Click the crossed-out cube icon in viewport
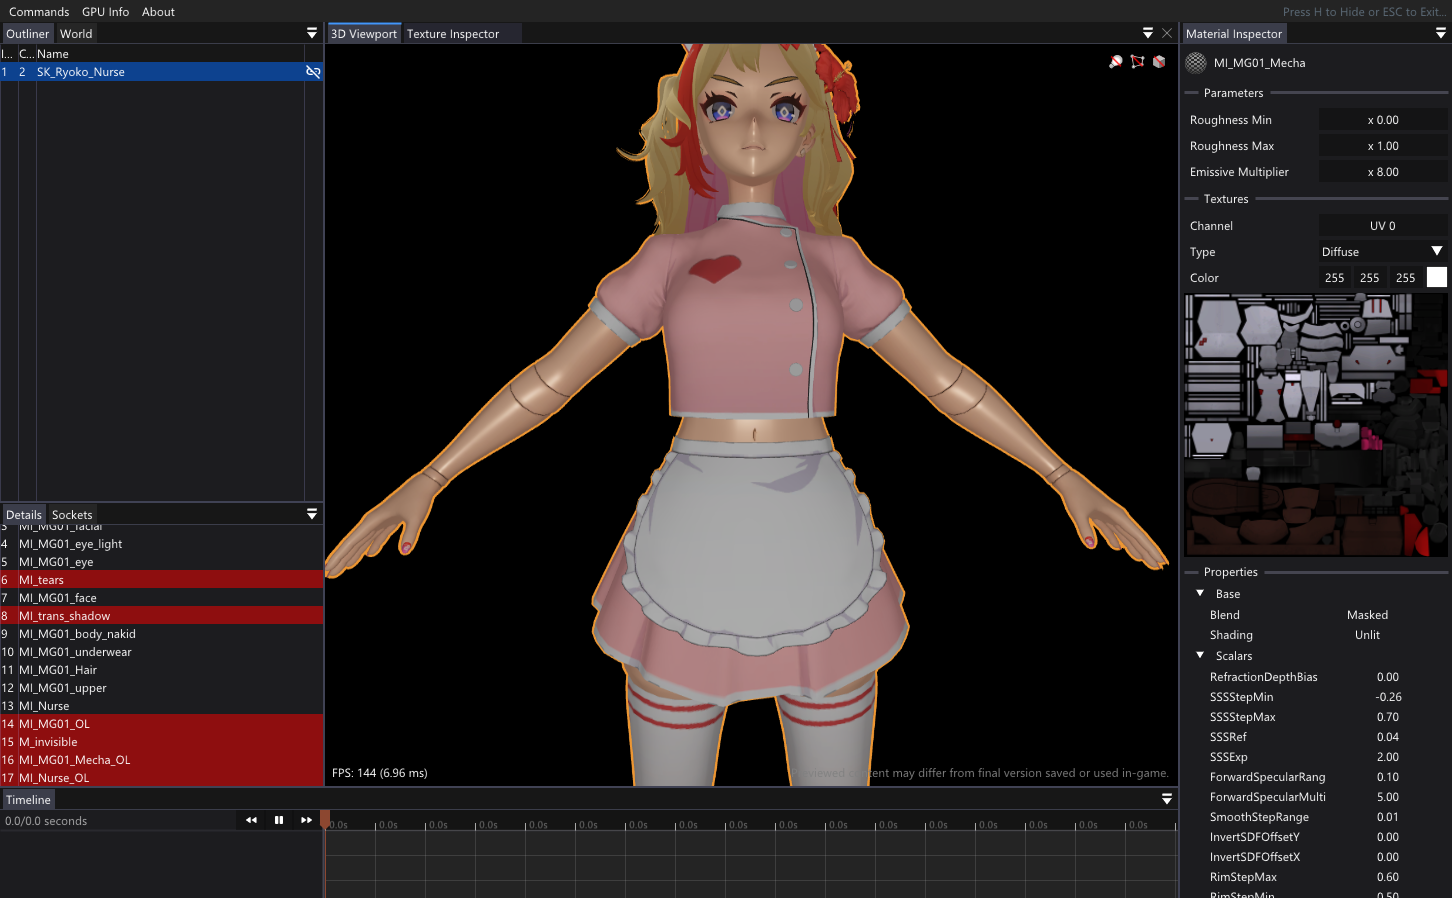The image size is (1452, 898). (x=1159, y=62)
